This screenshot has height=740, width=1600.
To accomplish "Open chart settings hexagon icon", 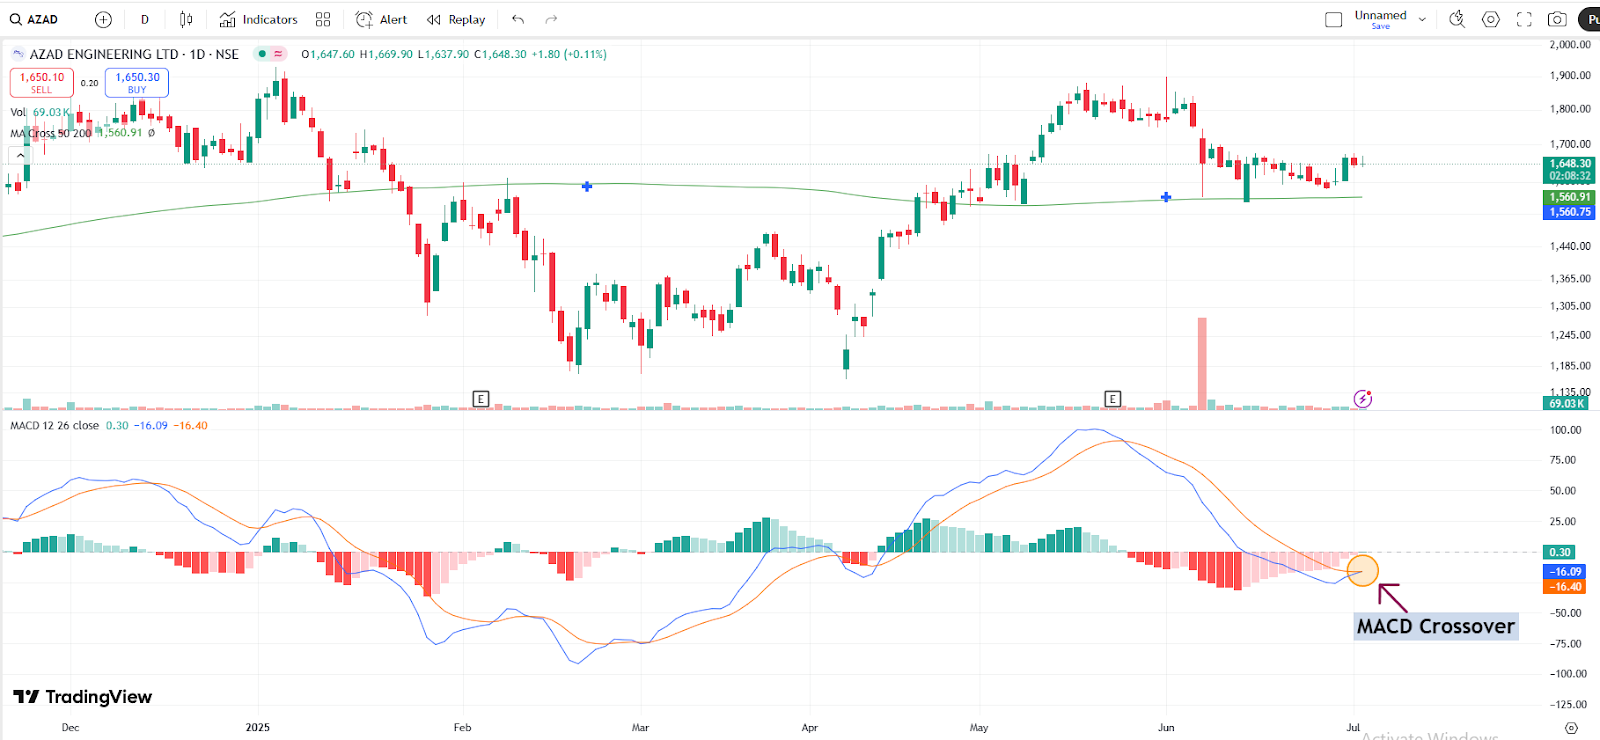I will point(1490,19).
